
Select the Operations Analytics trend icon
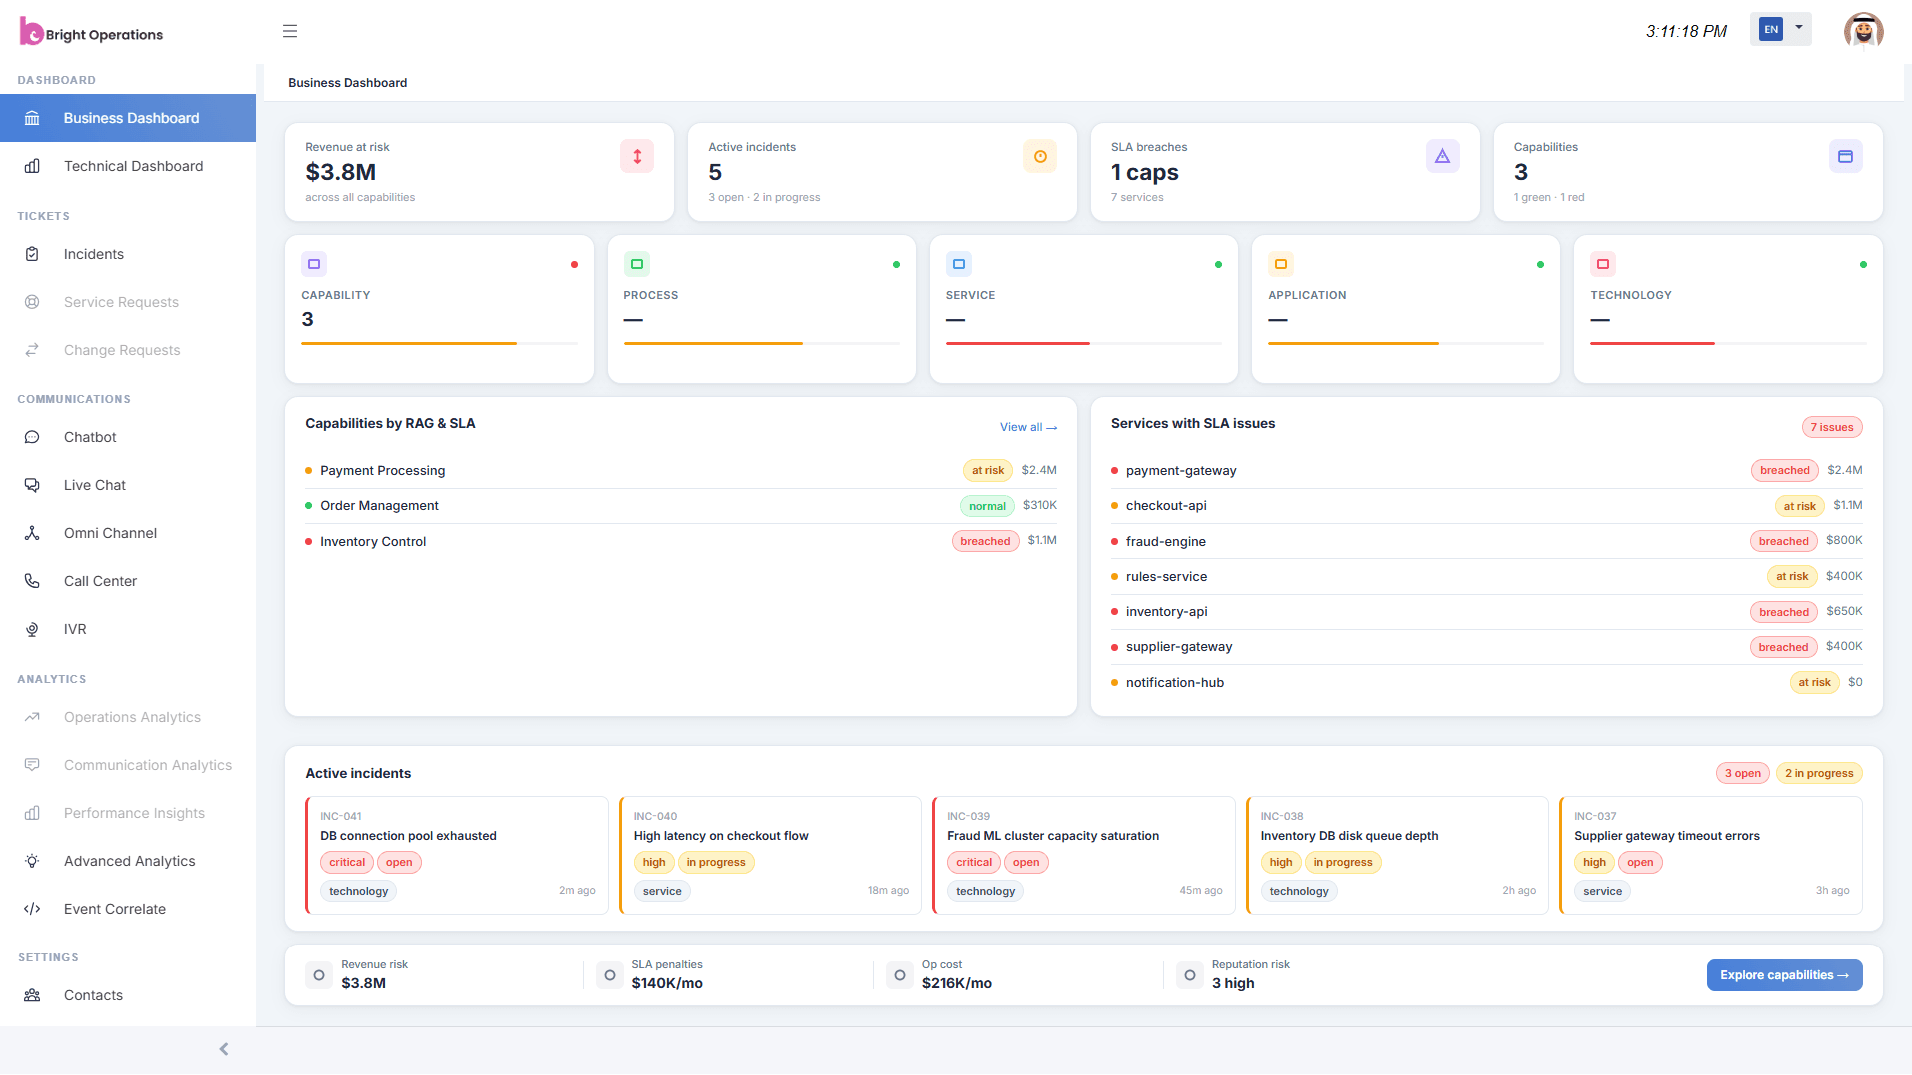coord(32,717)
